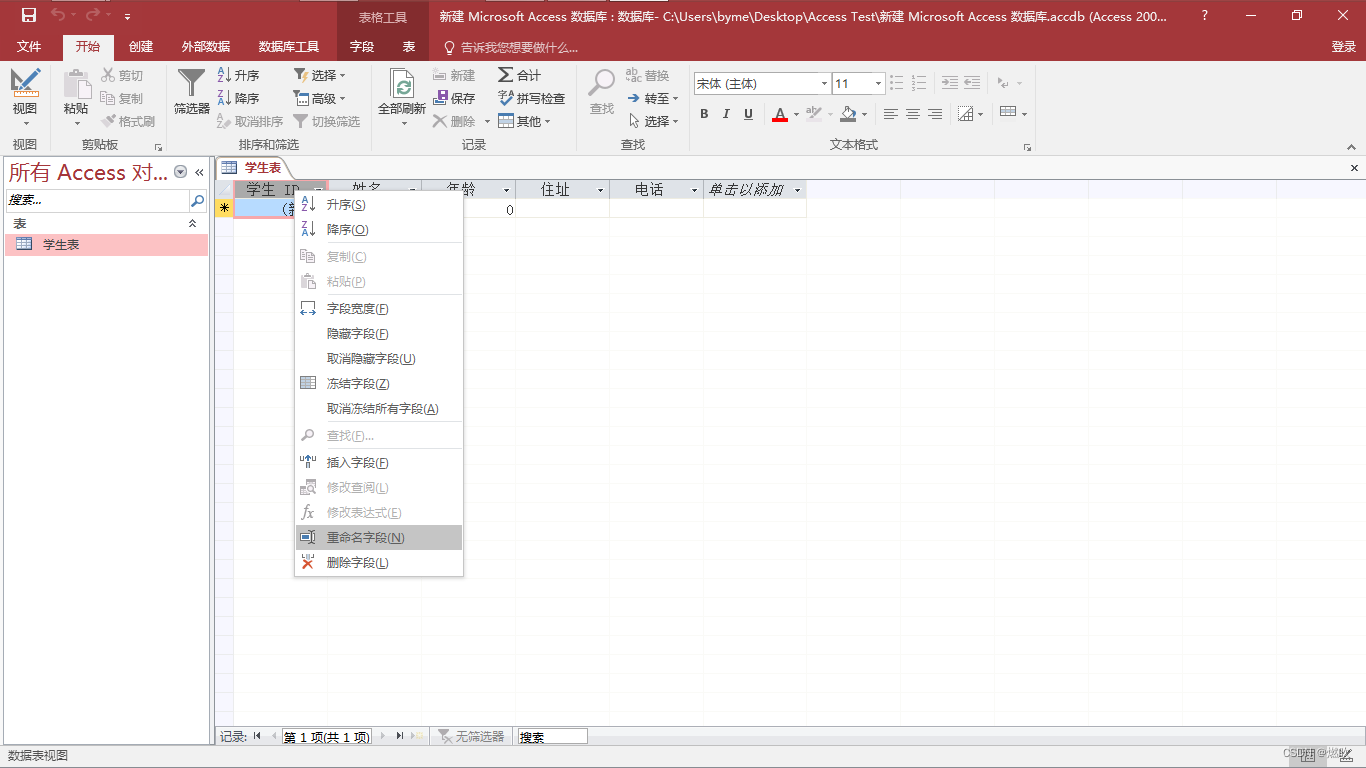Open the 转至 go-to dropdown
This screenshot has height=768, width=1366.
653,98
